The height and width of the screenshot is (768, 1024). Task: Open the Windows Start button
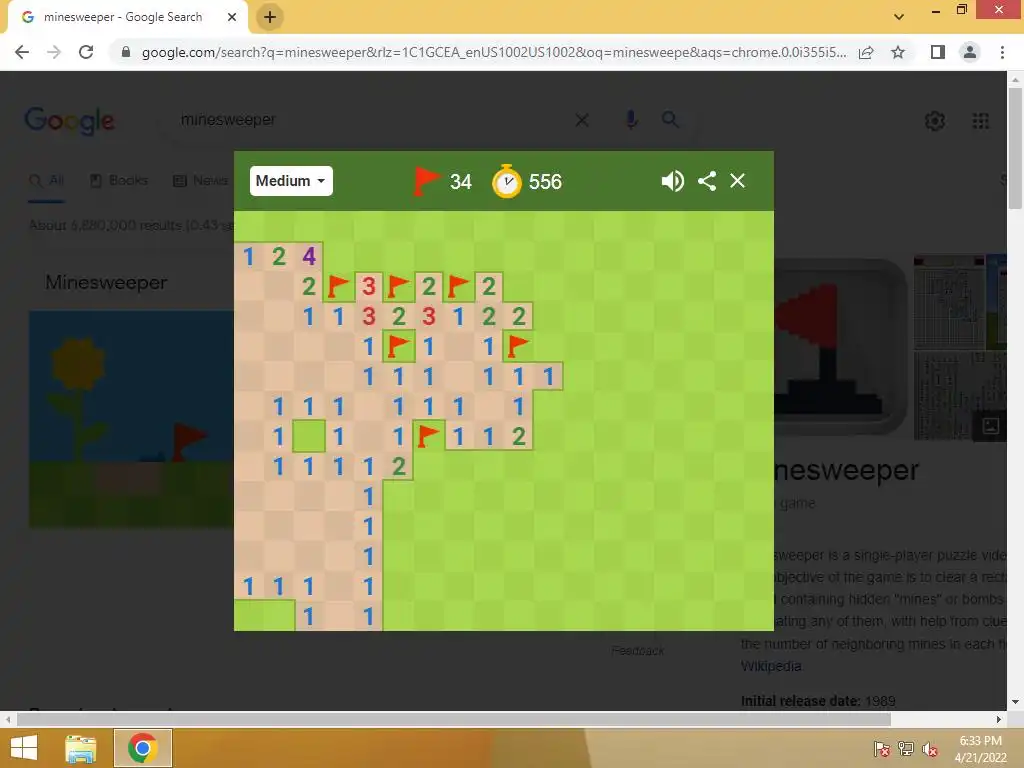click(x=24, y=748)
